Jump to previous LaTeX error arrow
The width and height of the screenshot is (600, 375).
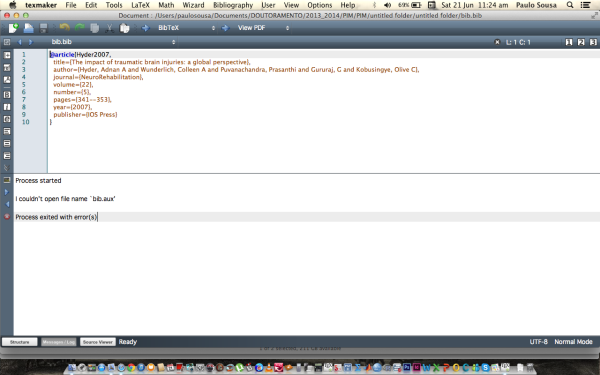(x=7, y=204)
